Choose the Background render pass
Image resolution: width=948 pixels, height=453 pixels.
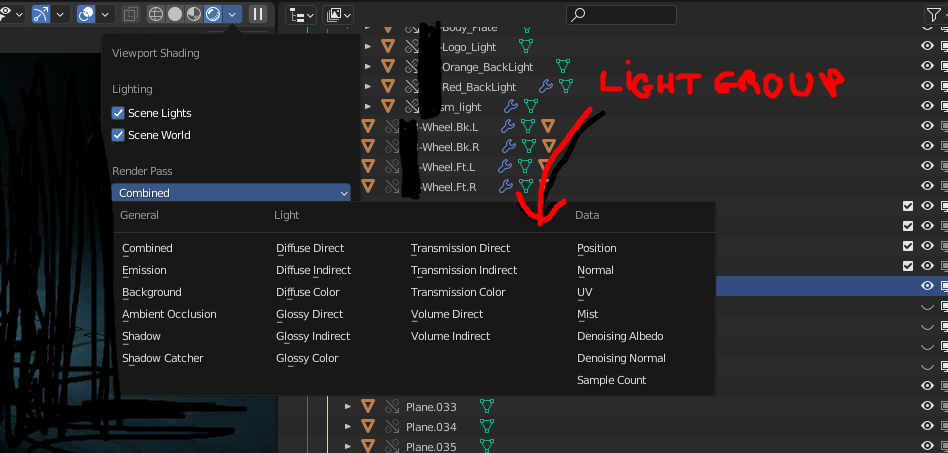coord(151,292)
